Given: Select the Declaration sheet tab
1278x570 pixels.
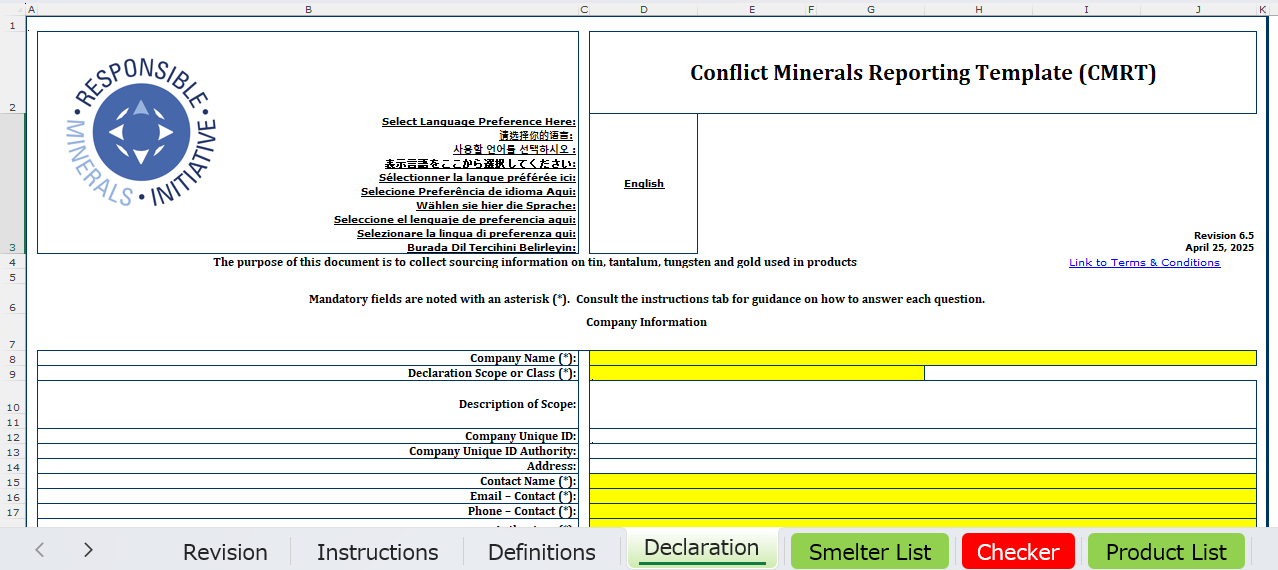Looking at the screenshot, I should (702, 549).
